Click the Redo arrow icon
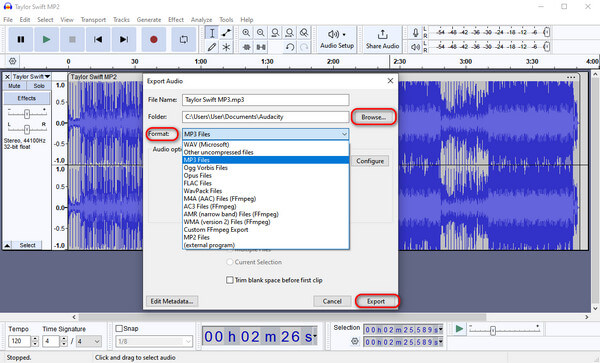This screenshot has width=600, height=363. [x=304, y=47]
